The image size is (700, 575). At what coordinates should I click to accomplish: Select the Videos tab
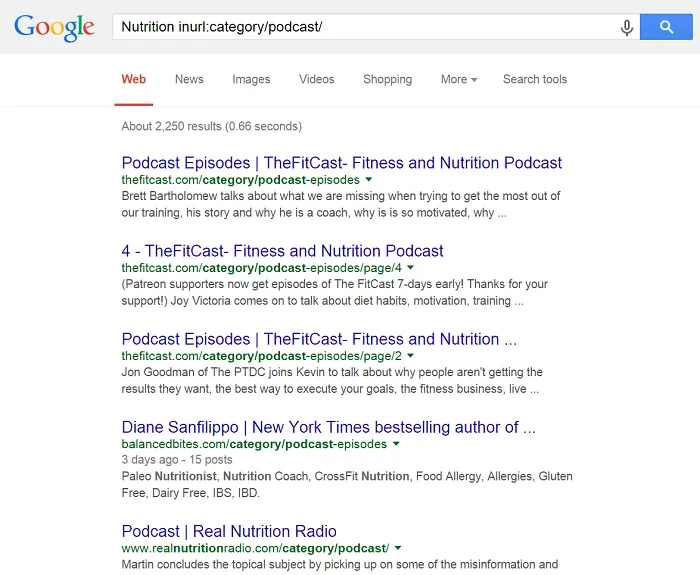point(317,79)
